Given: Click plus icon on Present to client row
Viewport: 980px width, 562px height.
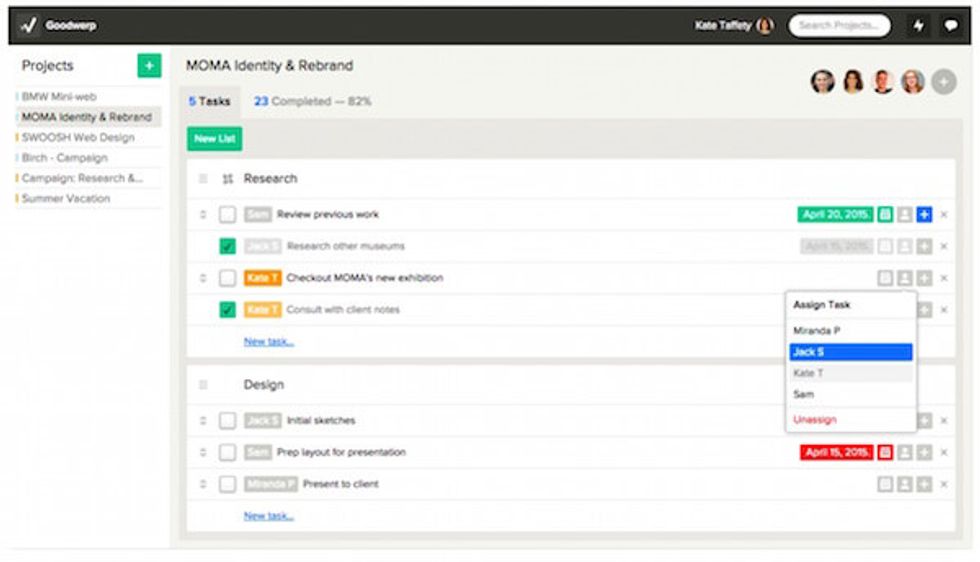Looking at the screenshot, I should [924, 484].
